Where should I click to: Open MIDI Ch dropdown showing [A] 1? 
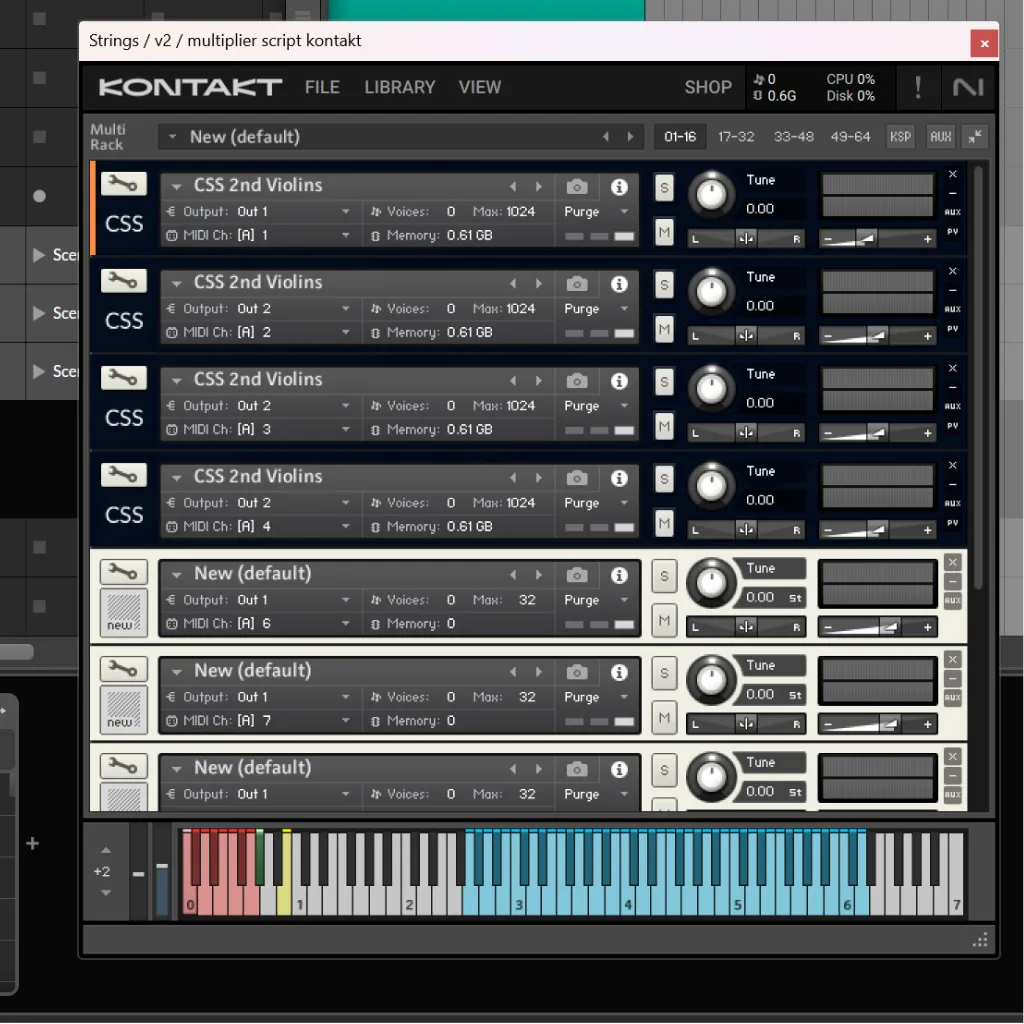point(345,235)
